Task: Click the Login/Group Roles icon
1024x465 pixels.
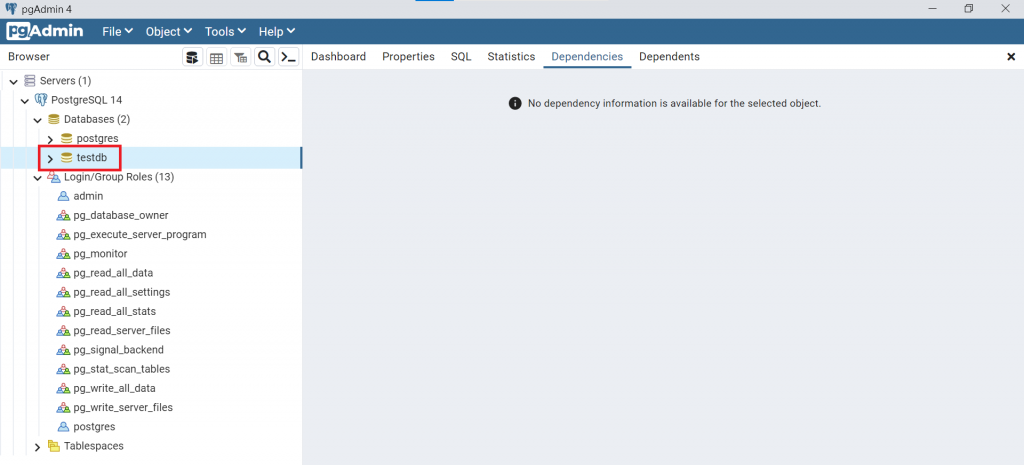Action: [x=54, y=177]
